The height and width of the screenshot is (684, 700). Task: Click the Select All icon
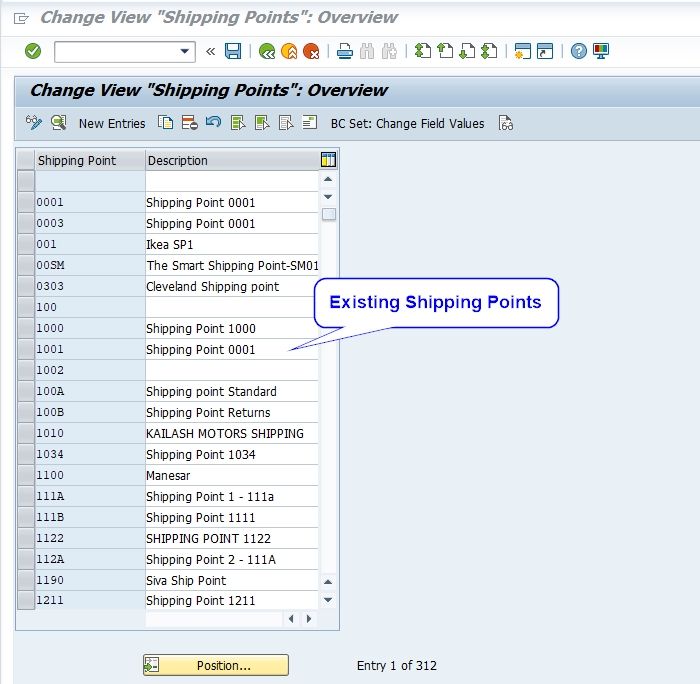pyautogui.click(x=238, y=122)
